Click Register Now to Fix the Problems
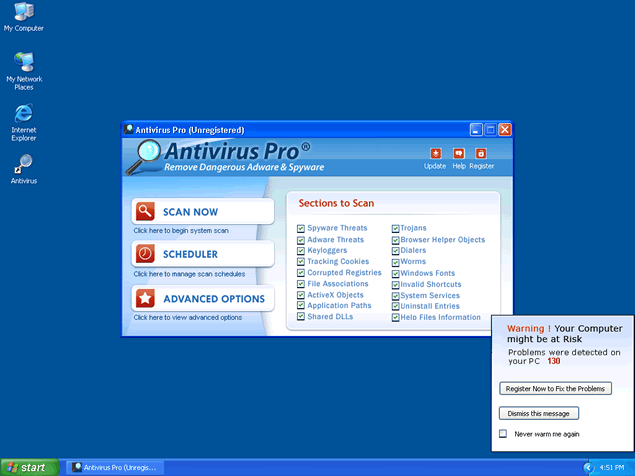The image size is (635, 476). [555, 388]
